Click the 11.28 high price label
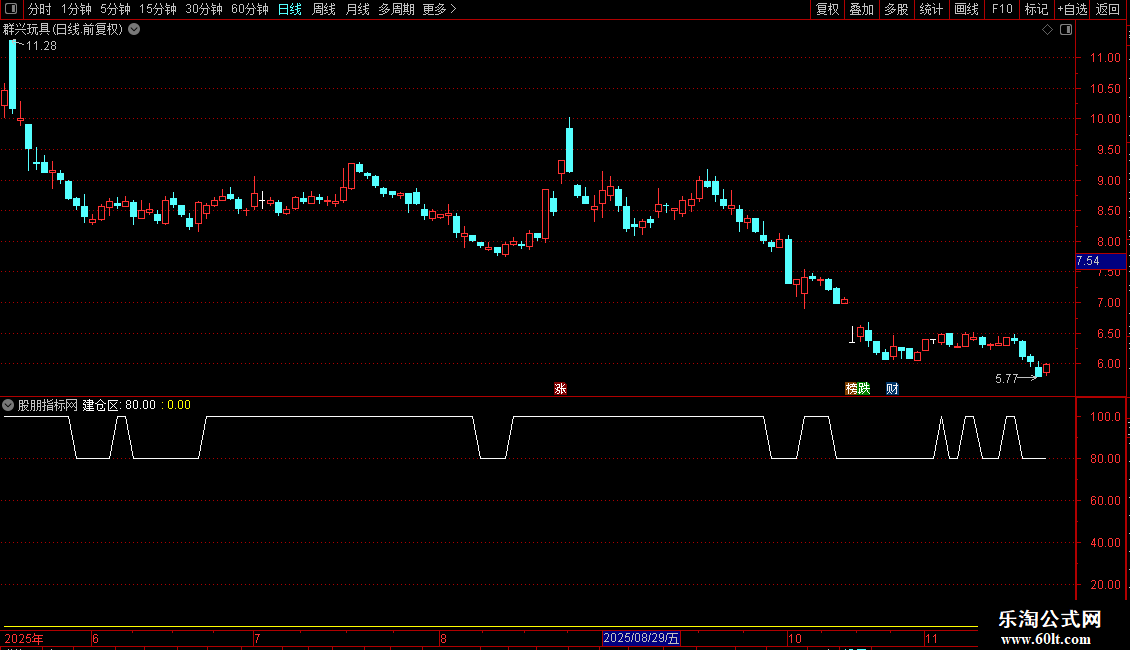This screenshot has width=1130, height=650. point(41,45)
